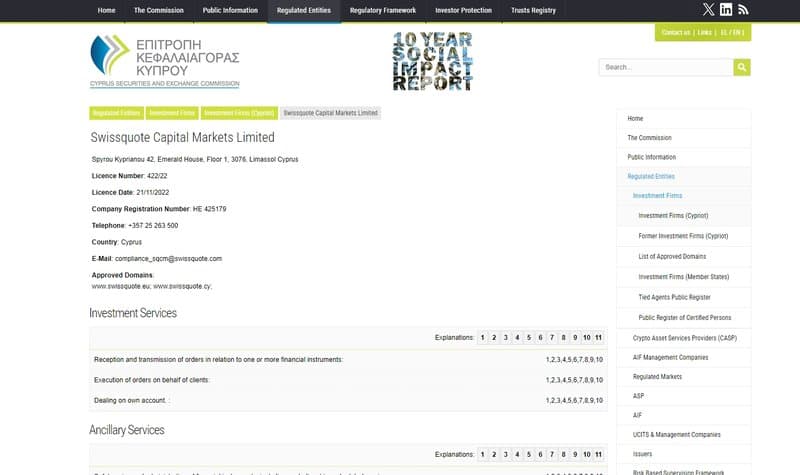Open the Investor Protection top menu
Viewport: 800px width, 475px height.
click(463, 10)
